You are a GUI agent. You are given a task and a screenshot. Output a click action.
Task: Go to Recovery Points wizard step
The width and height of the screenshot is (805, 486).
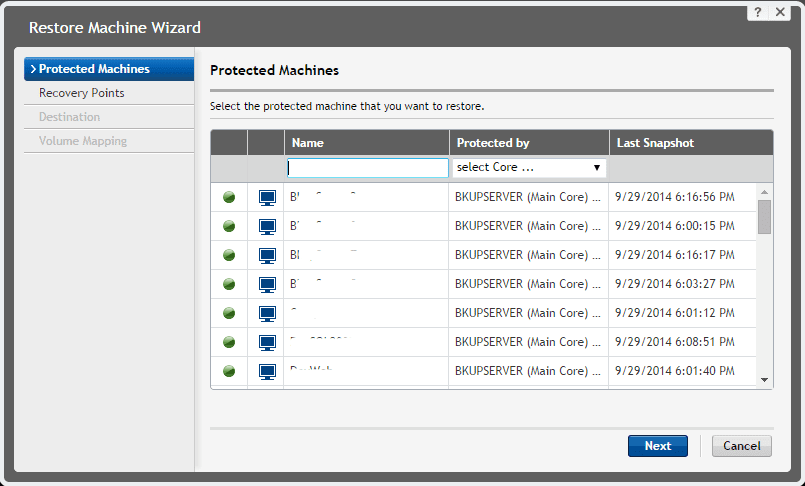point(82,93)
